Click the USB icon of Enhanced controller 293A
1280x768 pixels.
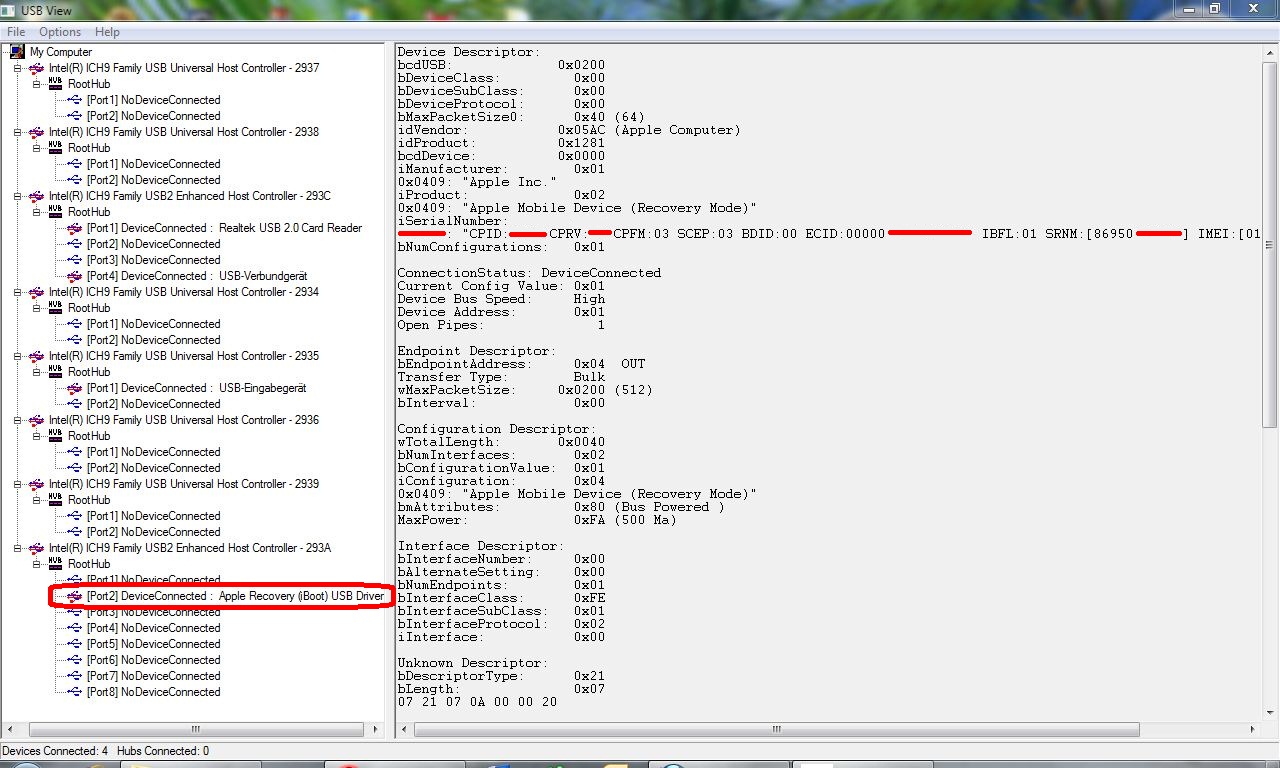tap(37, 548)
